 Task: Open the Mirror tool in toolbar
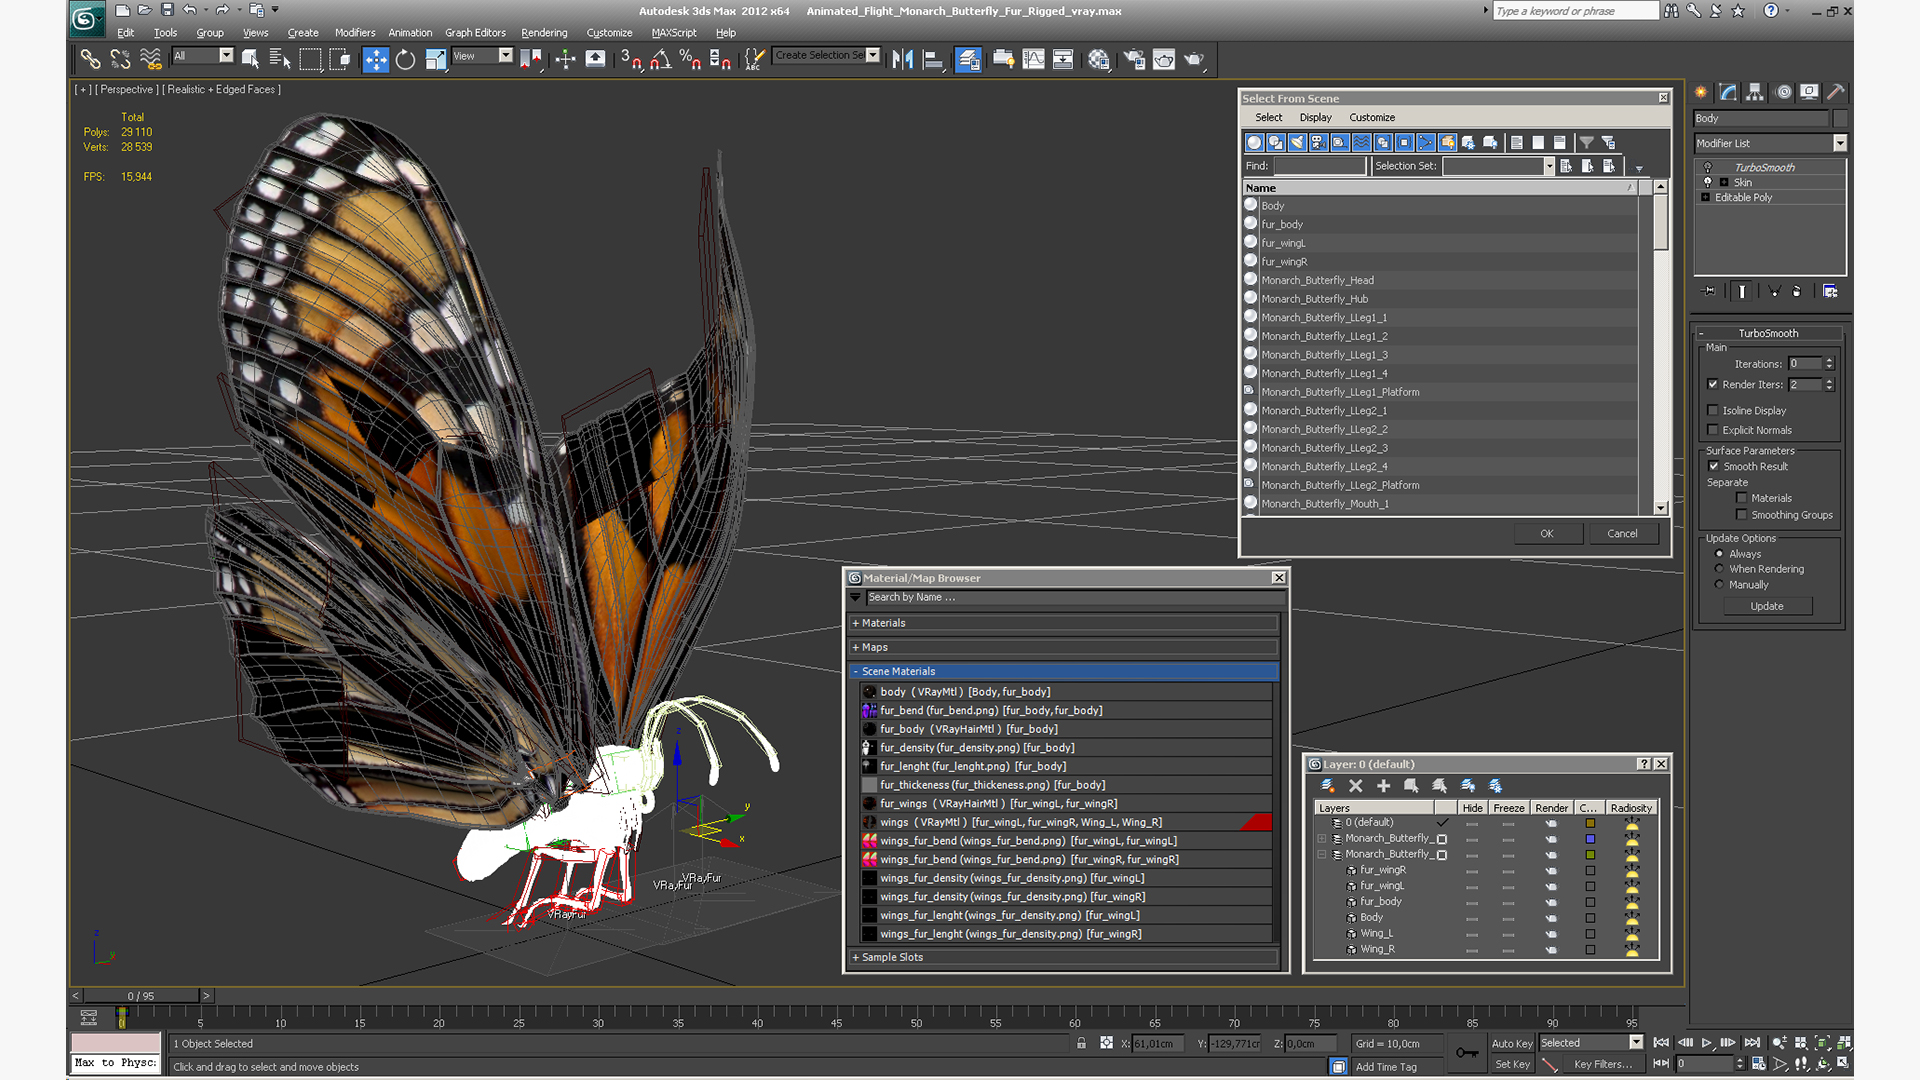(x=902, y=60)
